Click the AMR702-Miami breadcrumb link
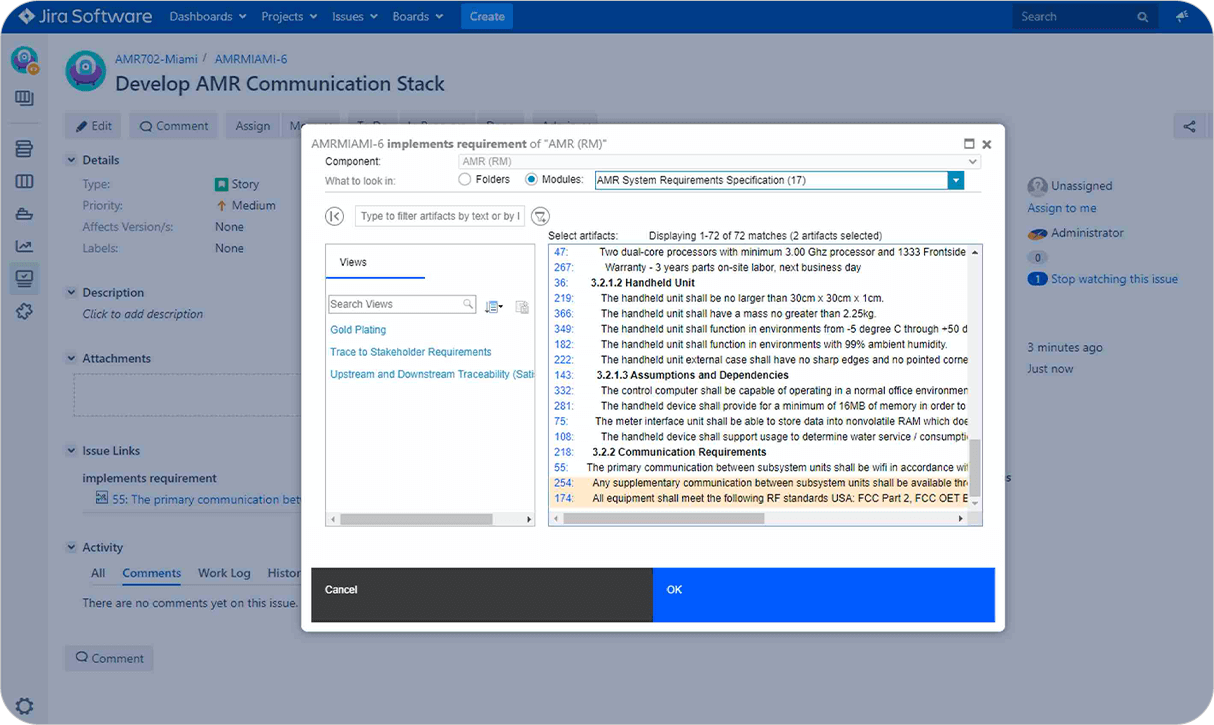1214x725 pixels. pos(156,59)
